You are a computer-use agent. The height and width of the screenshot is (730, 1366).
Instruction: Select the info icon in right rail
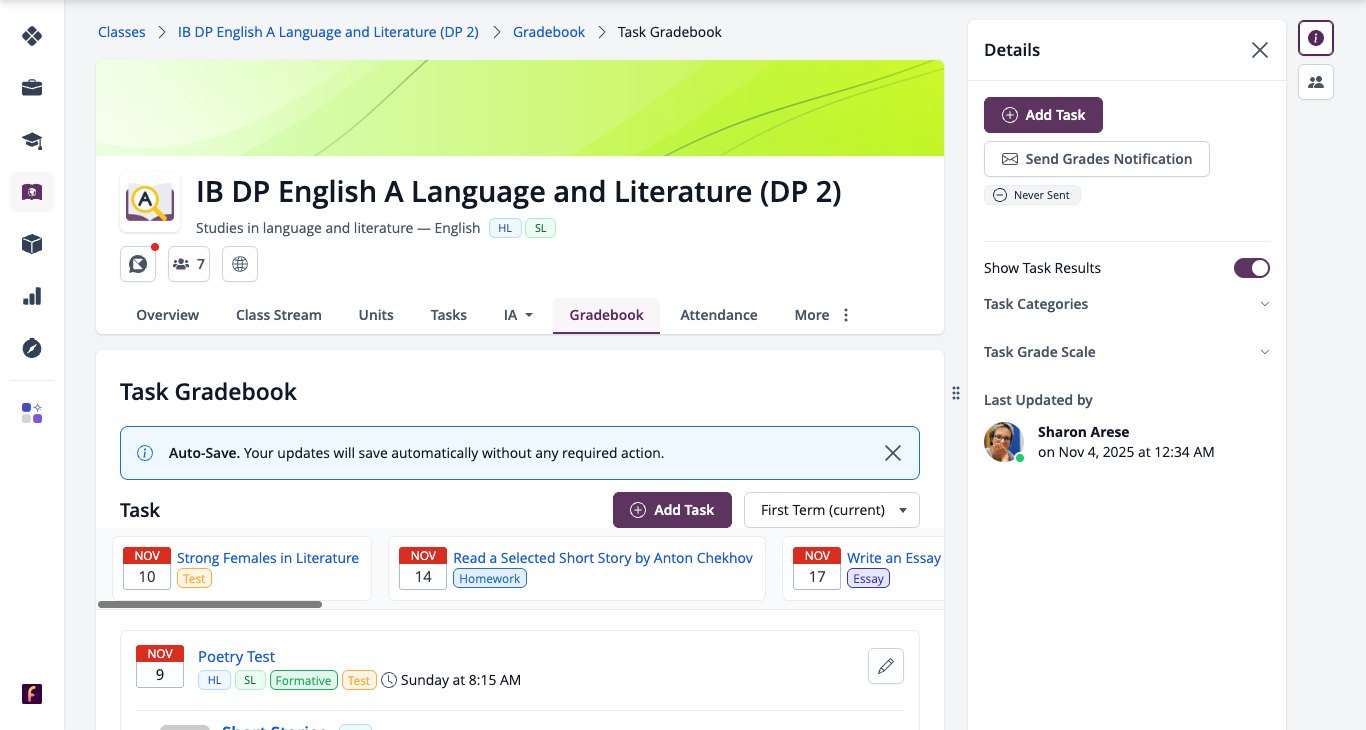pos(1316,38)
